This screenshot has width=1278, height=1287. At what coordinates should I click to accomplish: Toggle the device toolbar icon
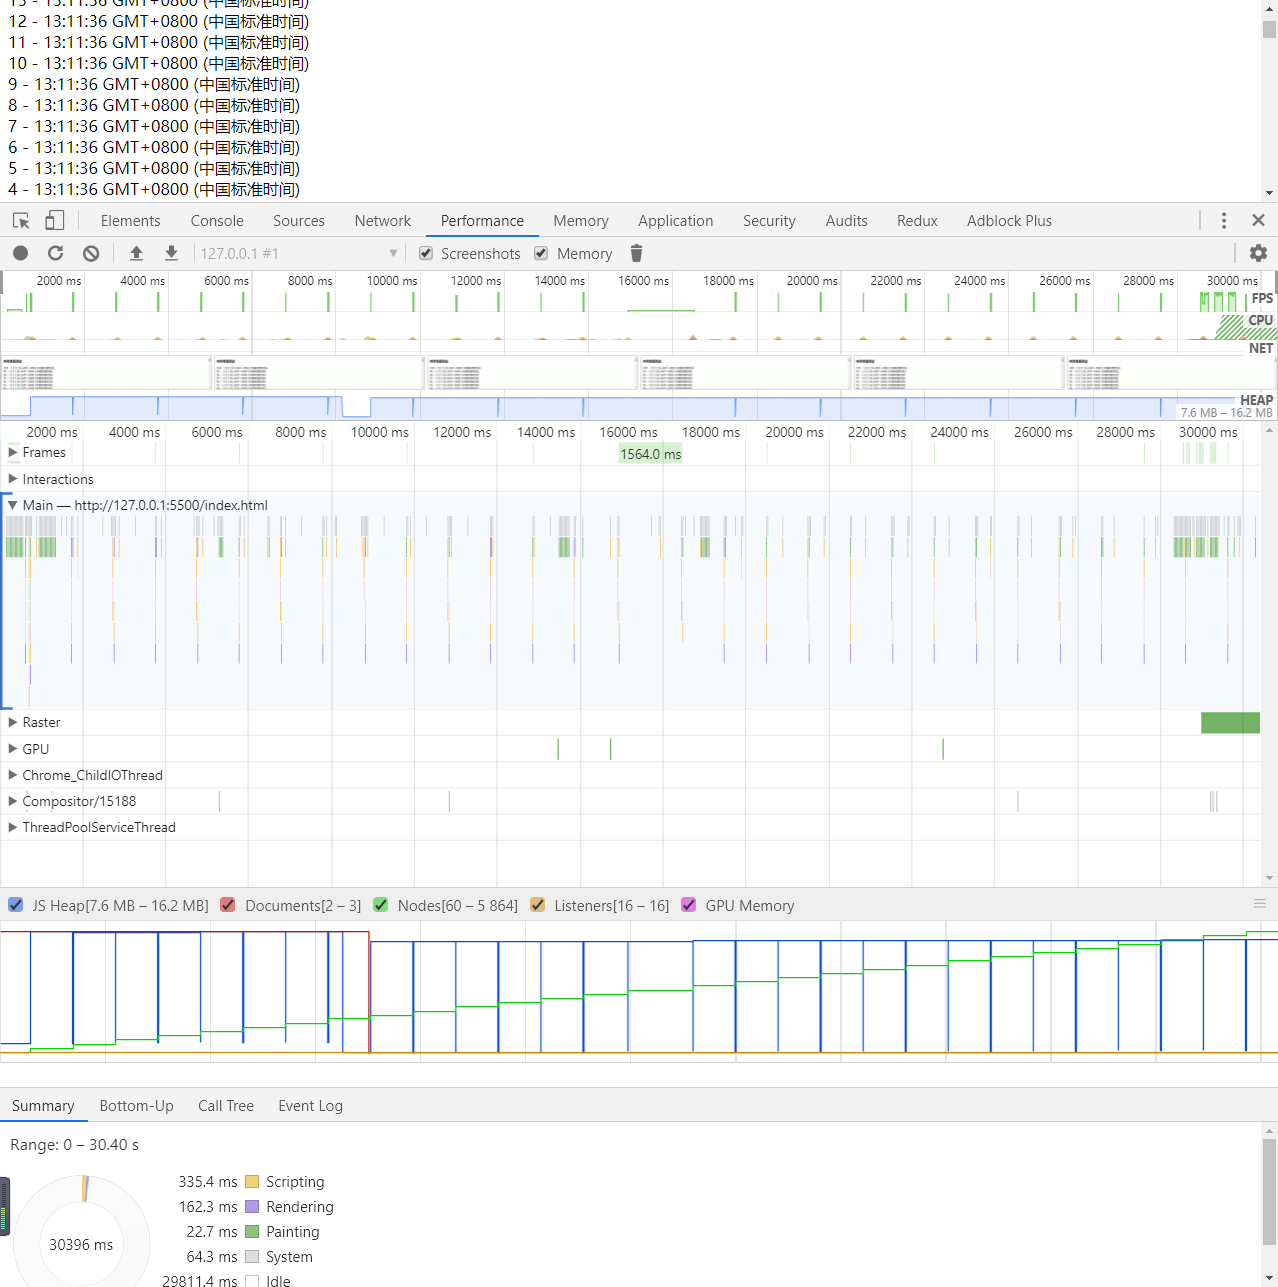55,221
